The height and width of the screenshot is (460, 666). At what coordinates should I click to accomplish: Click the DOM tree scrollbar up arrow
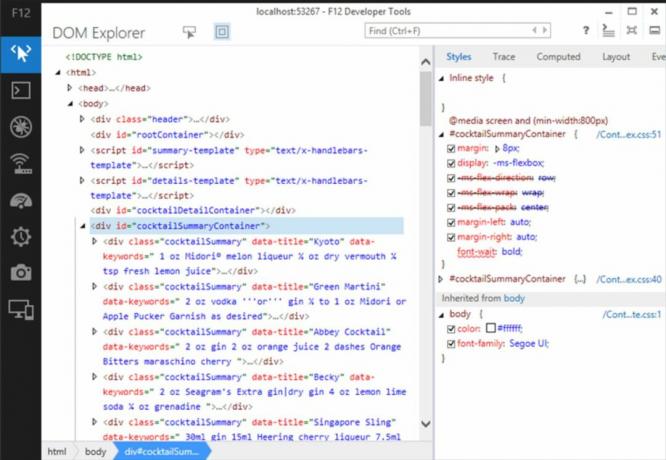pos(426,62)
